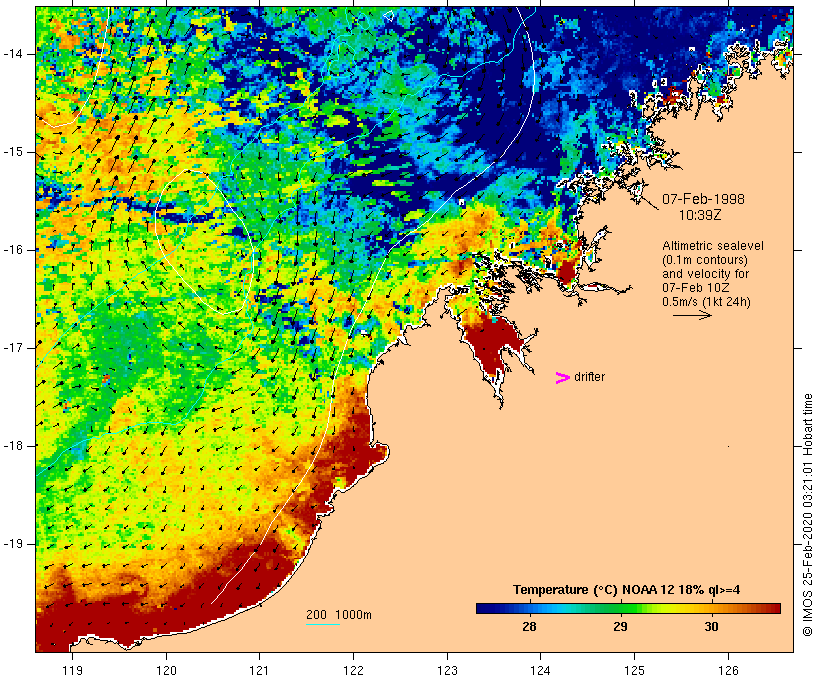Viewport: 820px width, 680px height.
Task: Click the latitude label -14
Action: pyautogui.click(x=13, y=54)
